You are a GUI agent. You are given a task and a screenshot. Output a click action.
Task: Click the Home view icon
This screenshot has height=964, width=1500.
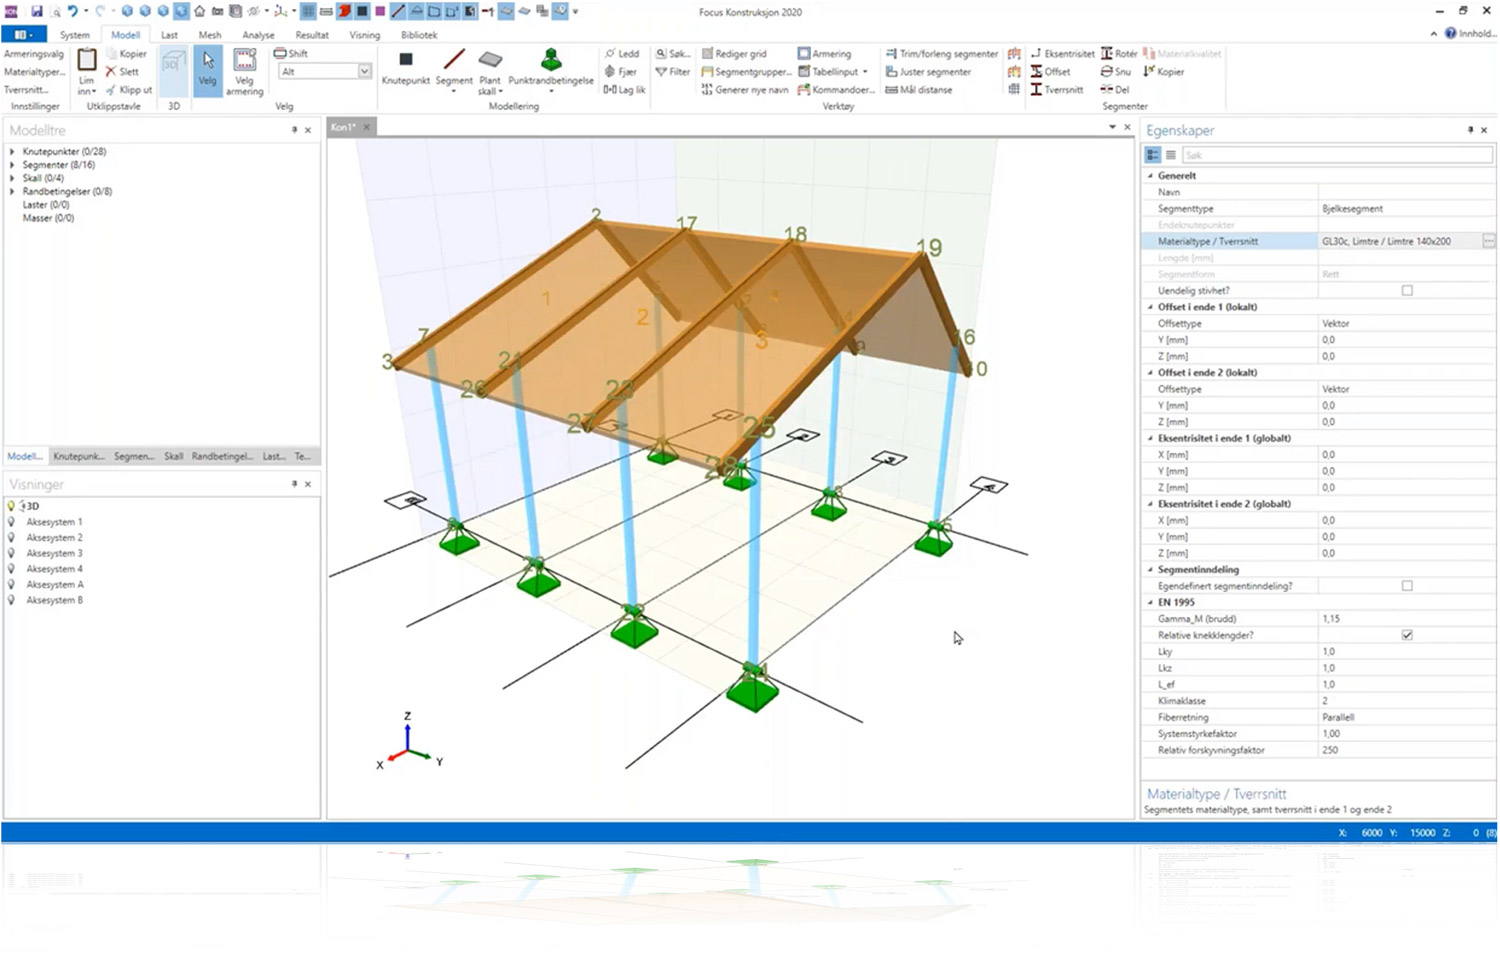coord(199,11)
